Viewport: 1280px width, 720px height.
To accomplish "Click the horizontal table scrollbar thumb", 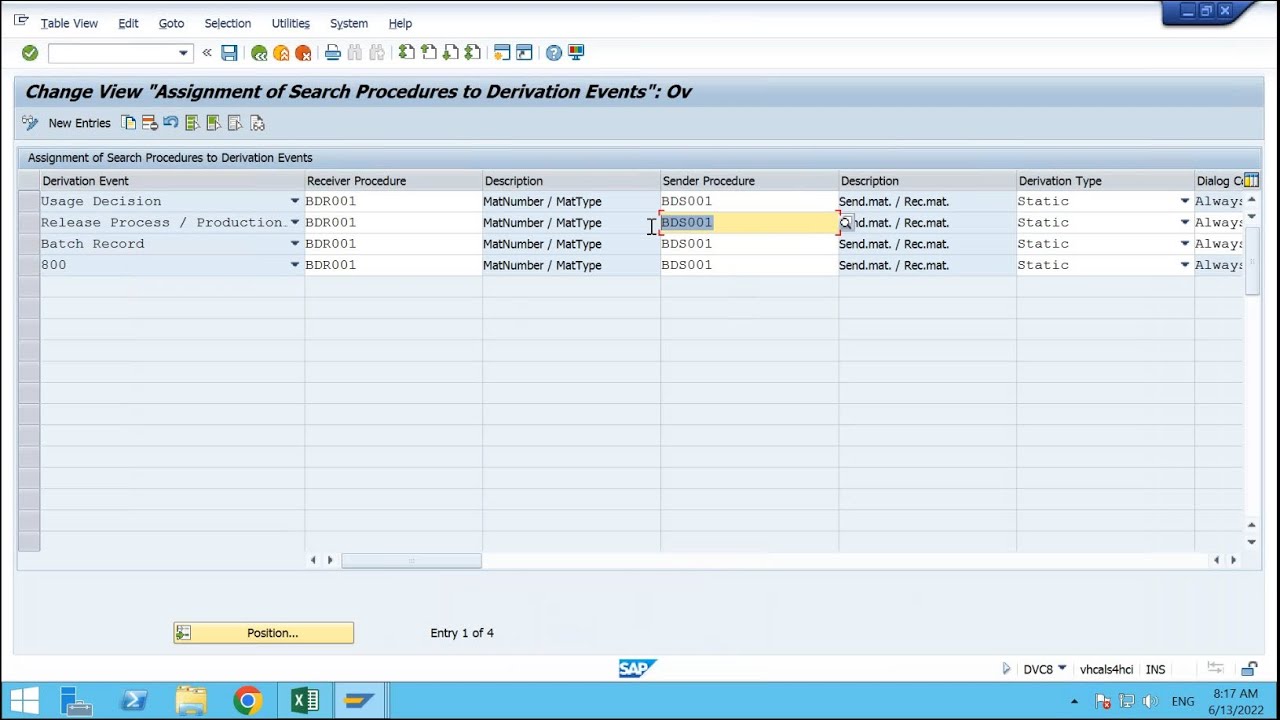I will pos(411,561).
